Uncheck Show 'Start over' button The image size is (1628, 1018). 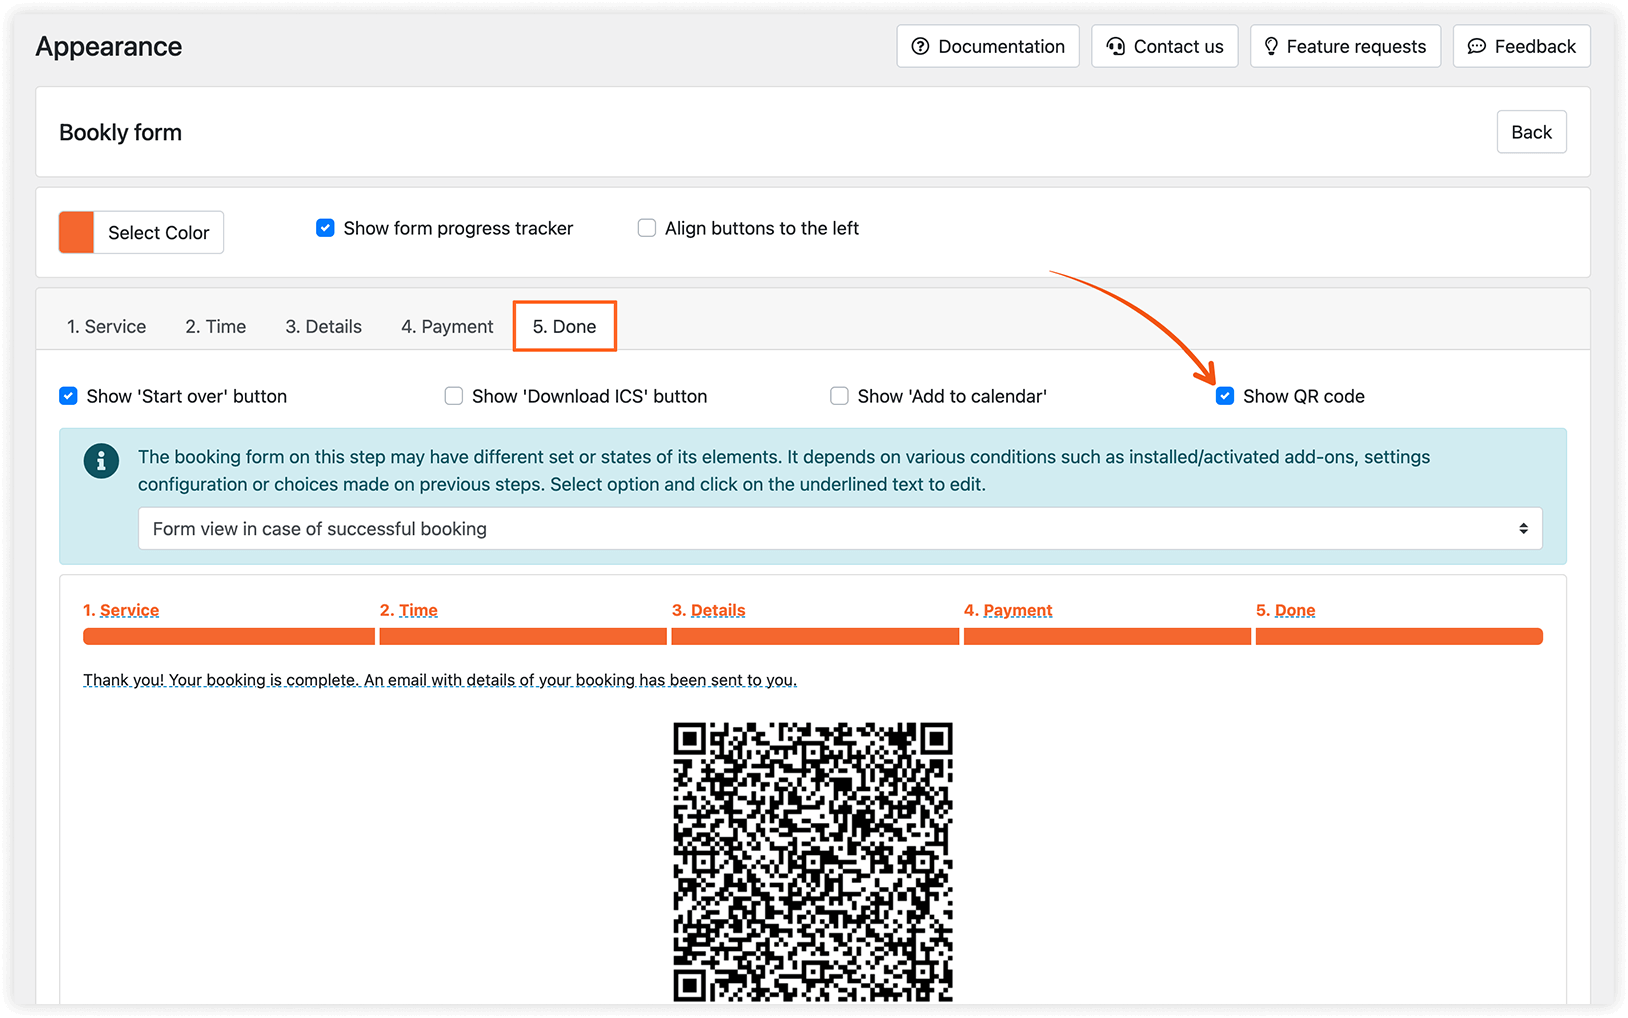pyautogui.click(x=68, y=396)
